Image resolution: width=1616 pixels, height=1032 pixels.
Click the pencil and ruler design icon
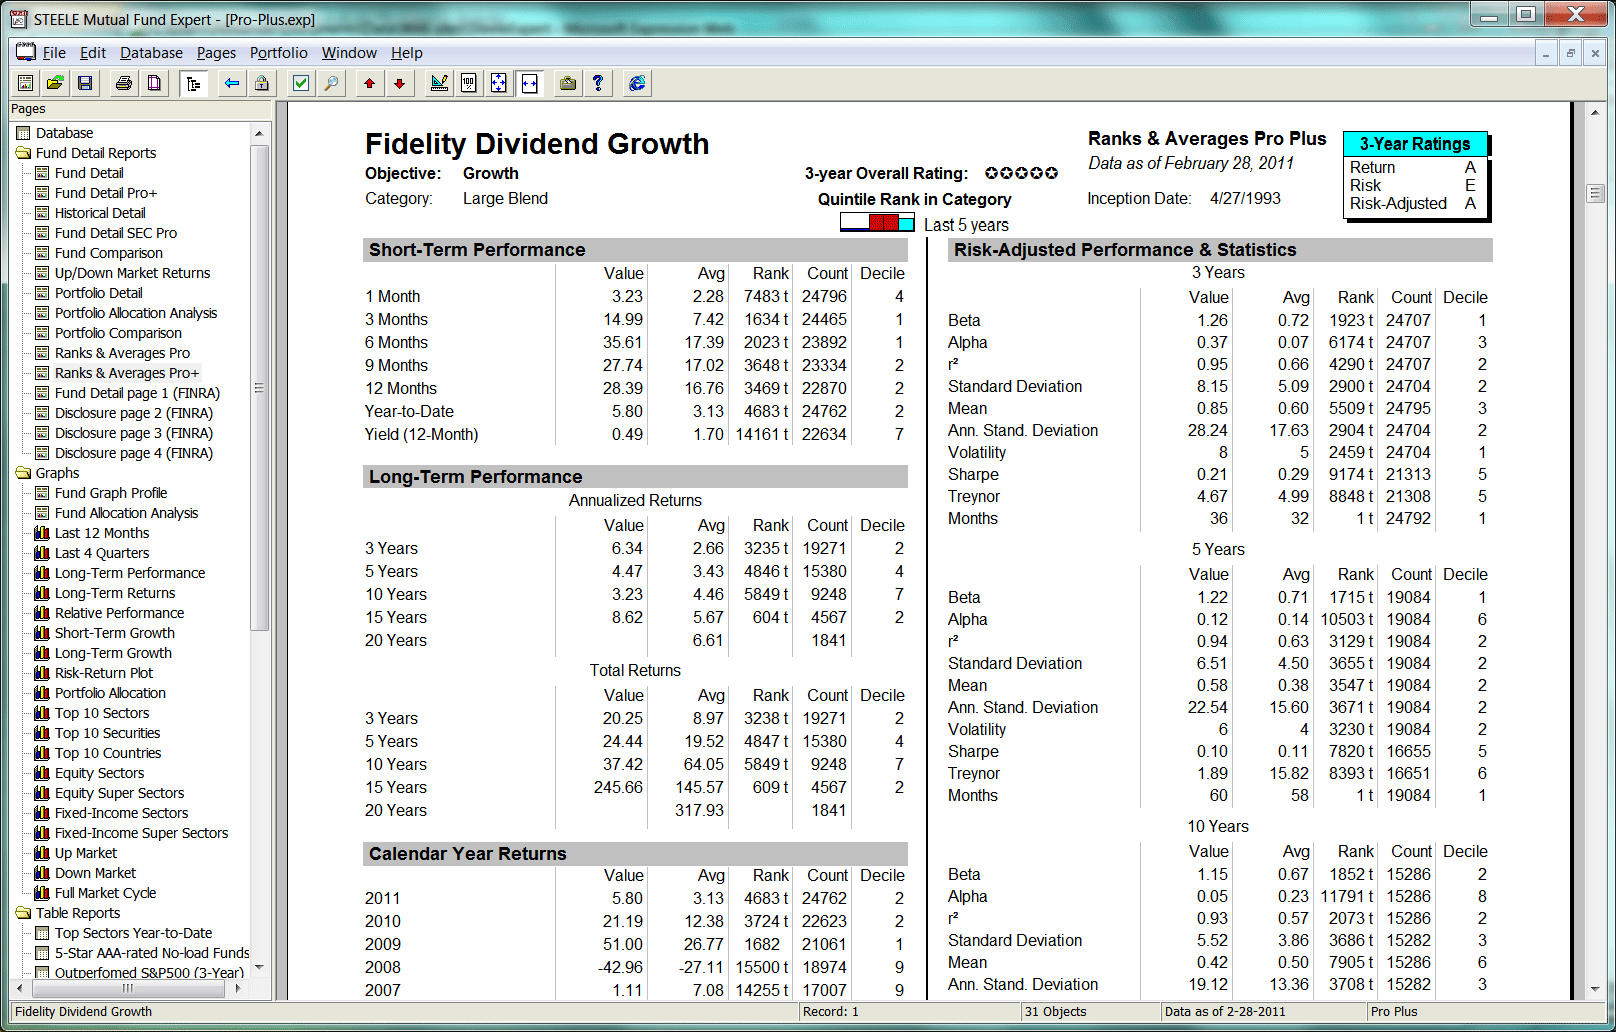(x=439, y=84)
